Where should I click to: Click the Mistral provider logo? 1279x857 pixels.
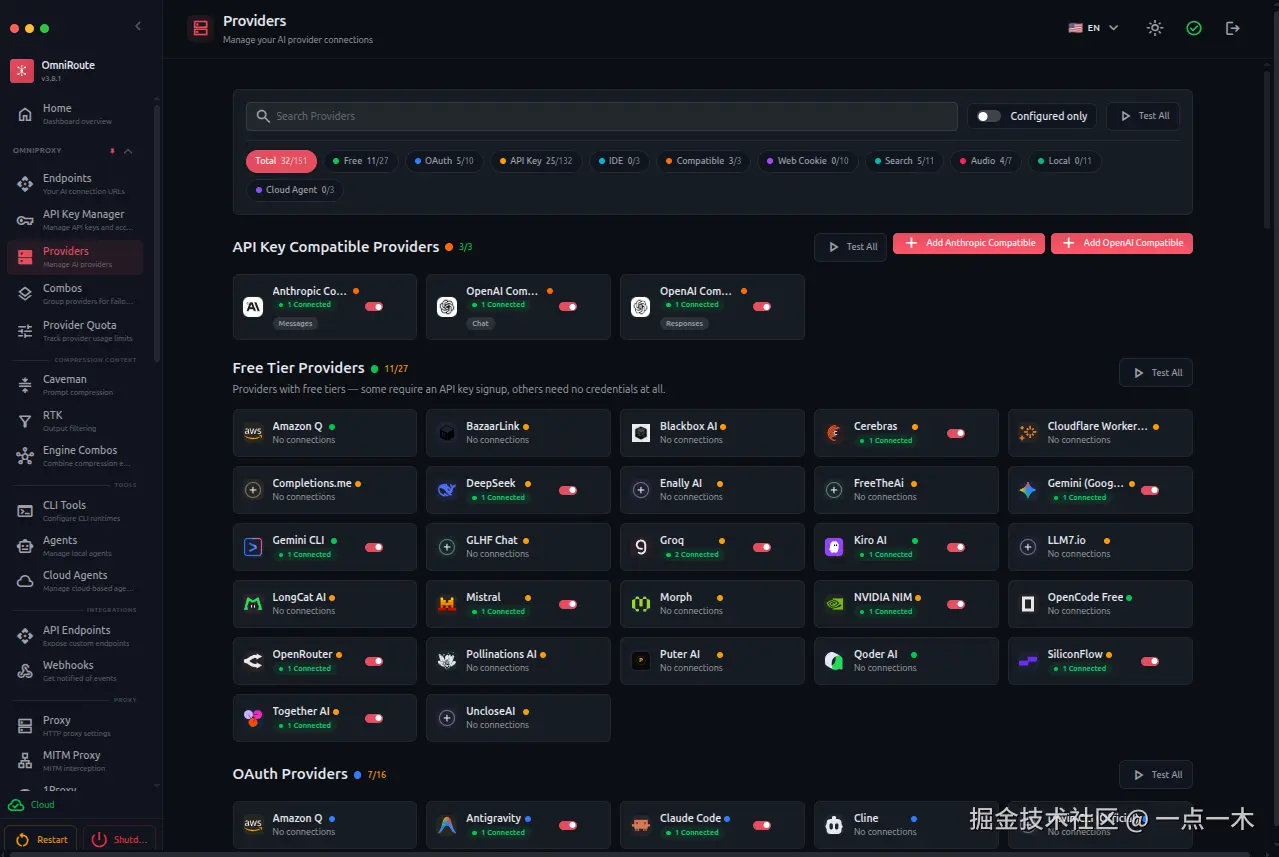(447, 604)
